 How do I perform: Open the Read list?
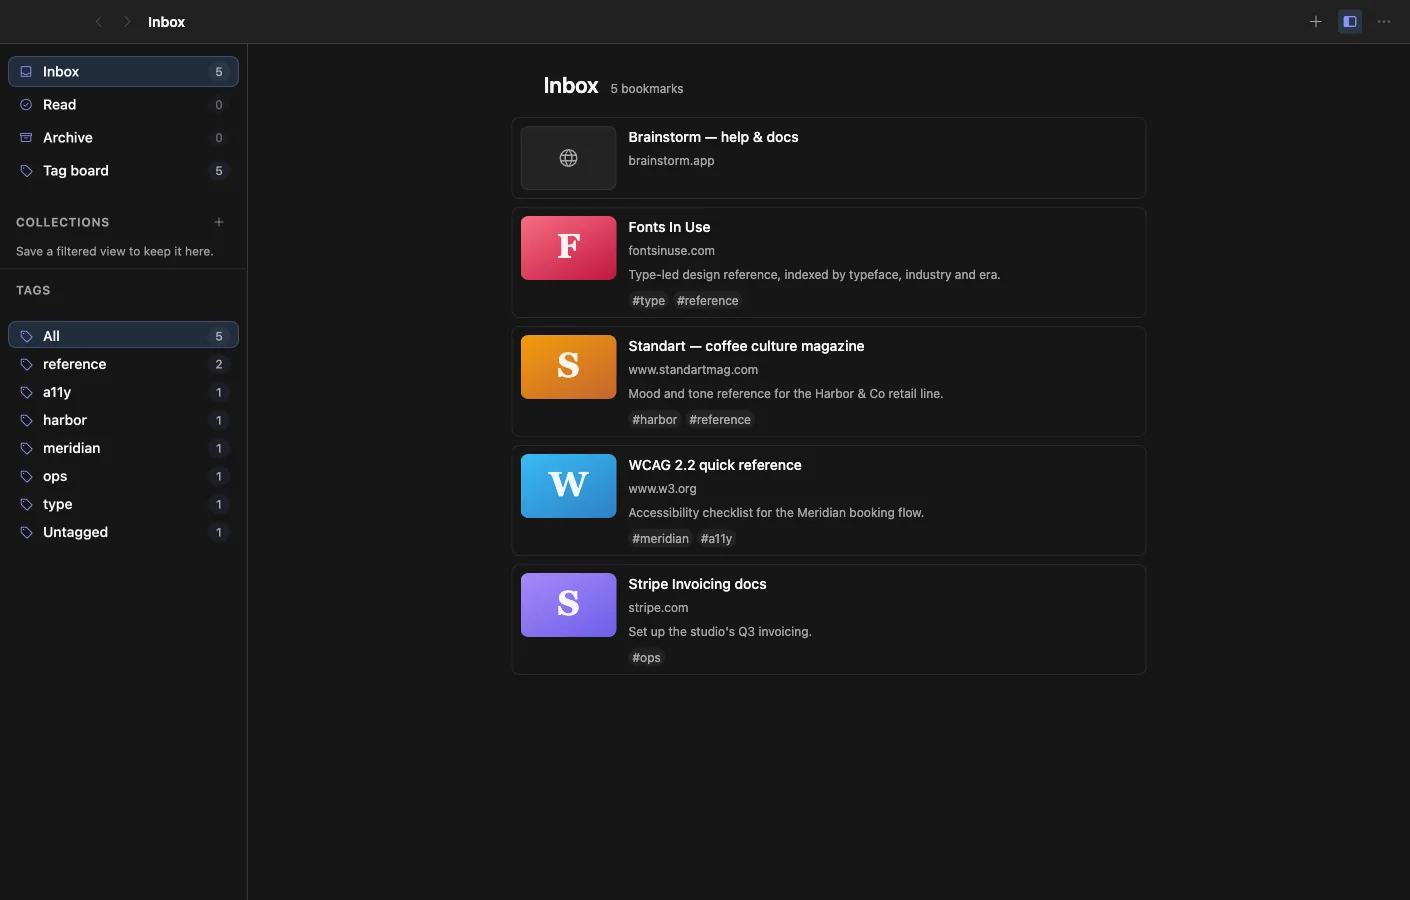pos(123,105)
